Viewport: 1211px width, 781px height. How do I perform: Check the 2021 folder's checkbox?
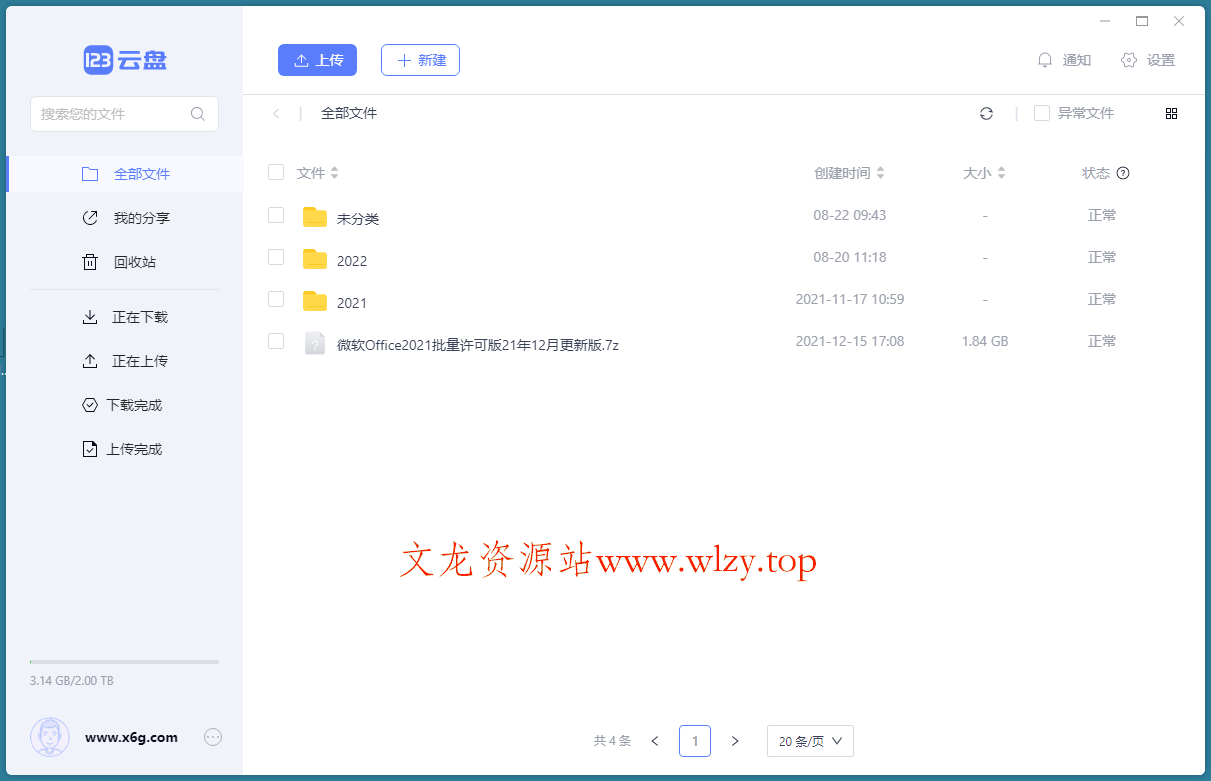click(275, 299)
